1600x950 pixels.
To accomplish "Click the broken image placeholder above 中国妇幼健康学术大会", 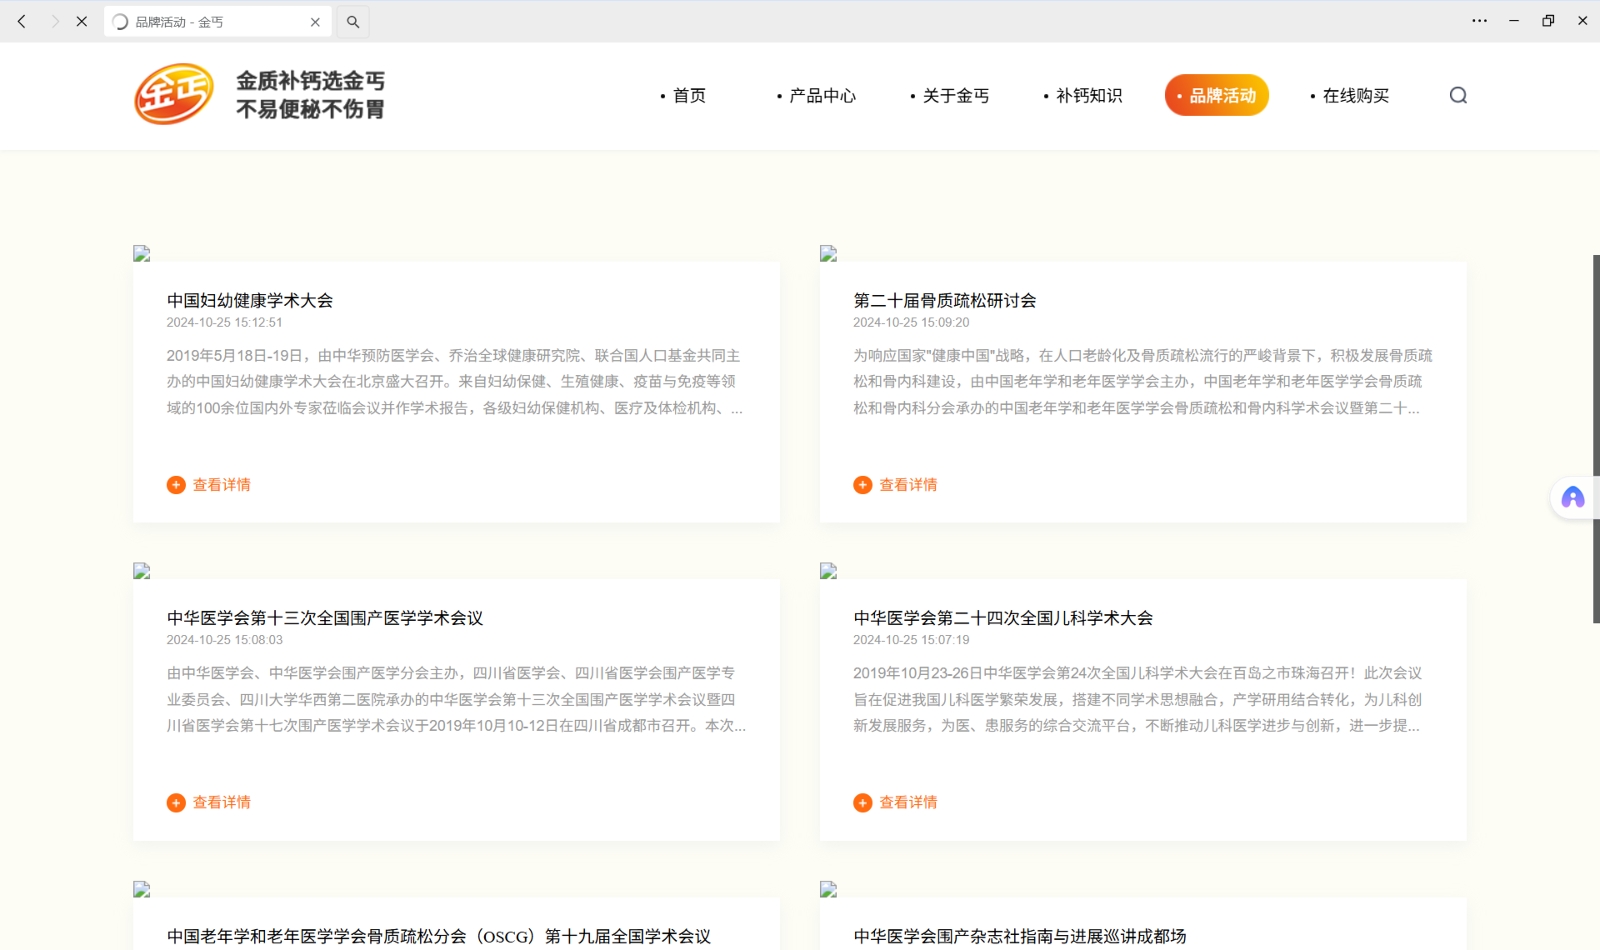I will point(141,254).
